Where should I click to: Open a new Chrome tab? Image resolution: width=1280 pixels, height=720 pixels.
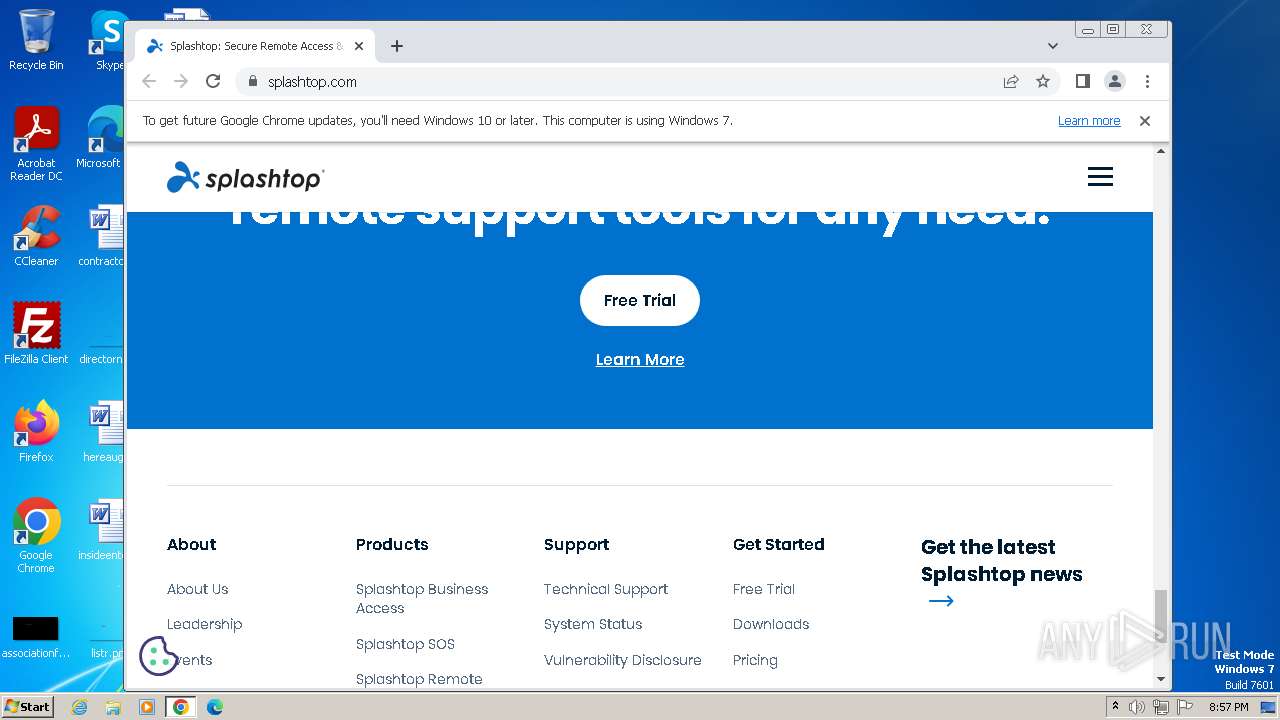397,46
